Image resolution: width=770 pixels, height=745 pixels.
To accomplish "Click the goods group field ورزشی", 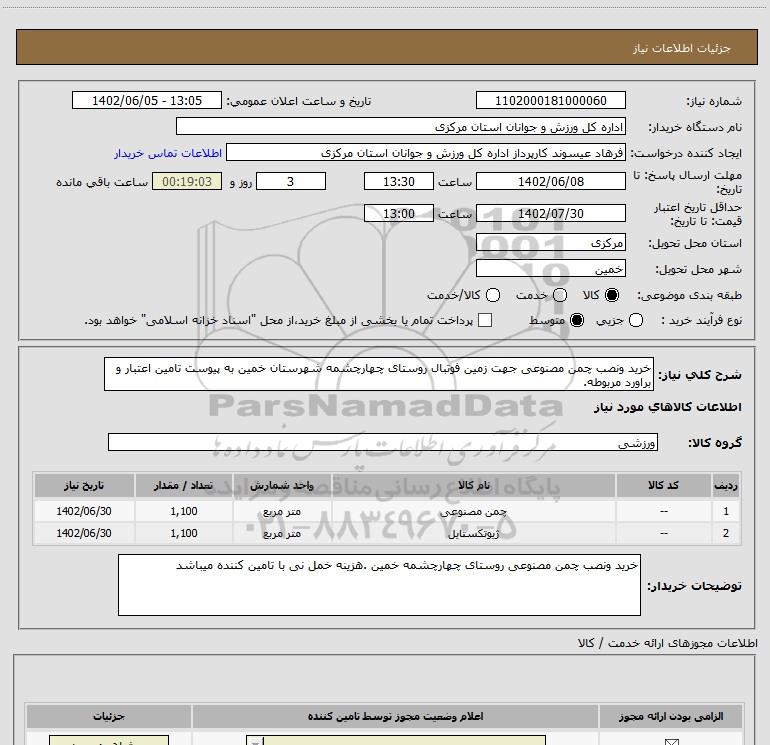I will (x=383, y=442).
